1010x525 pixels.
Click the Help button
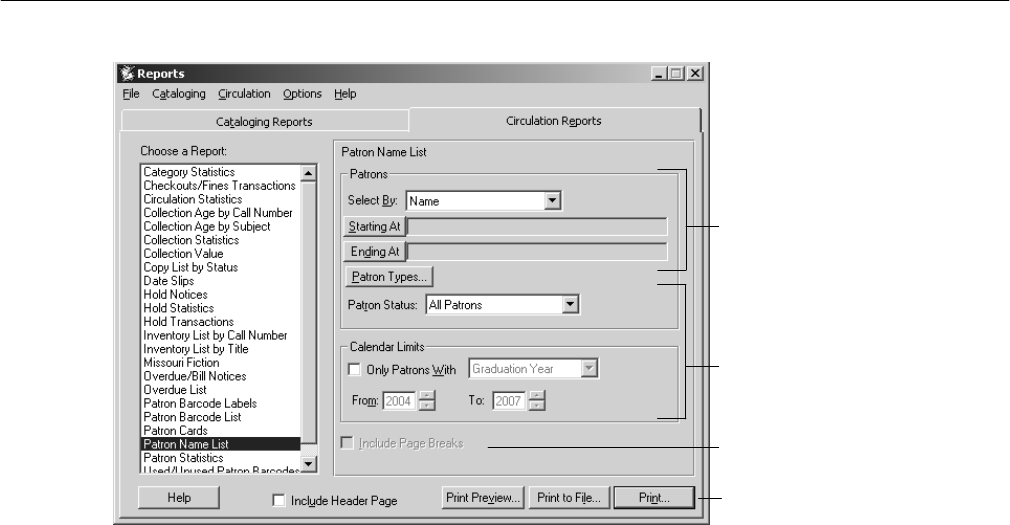tap(178, 498)
